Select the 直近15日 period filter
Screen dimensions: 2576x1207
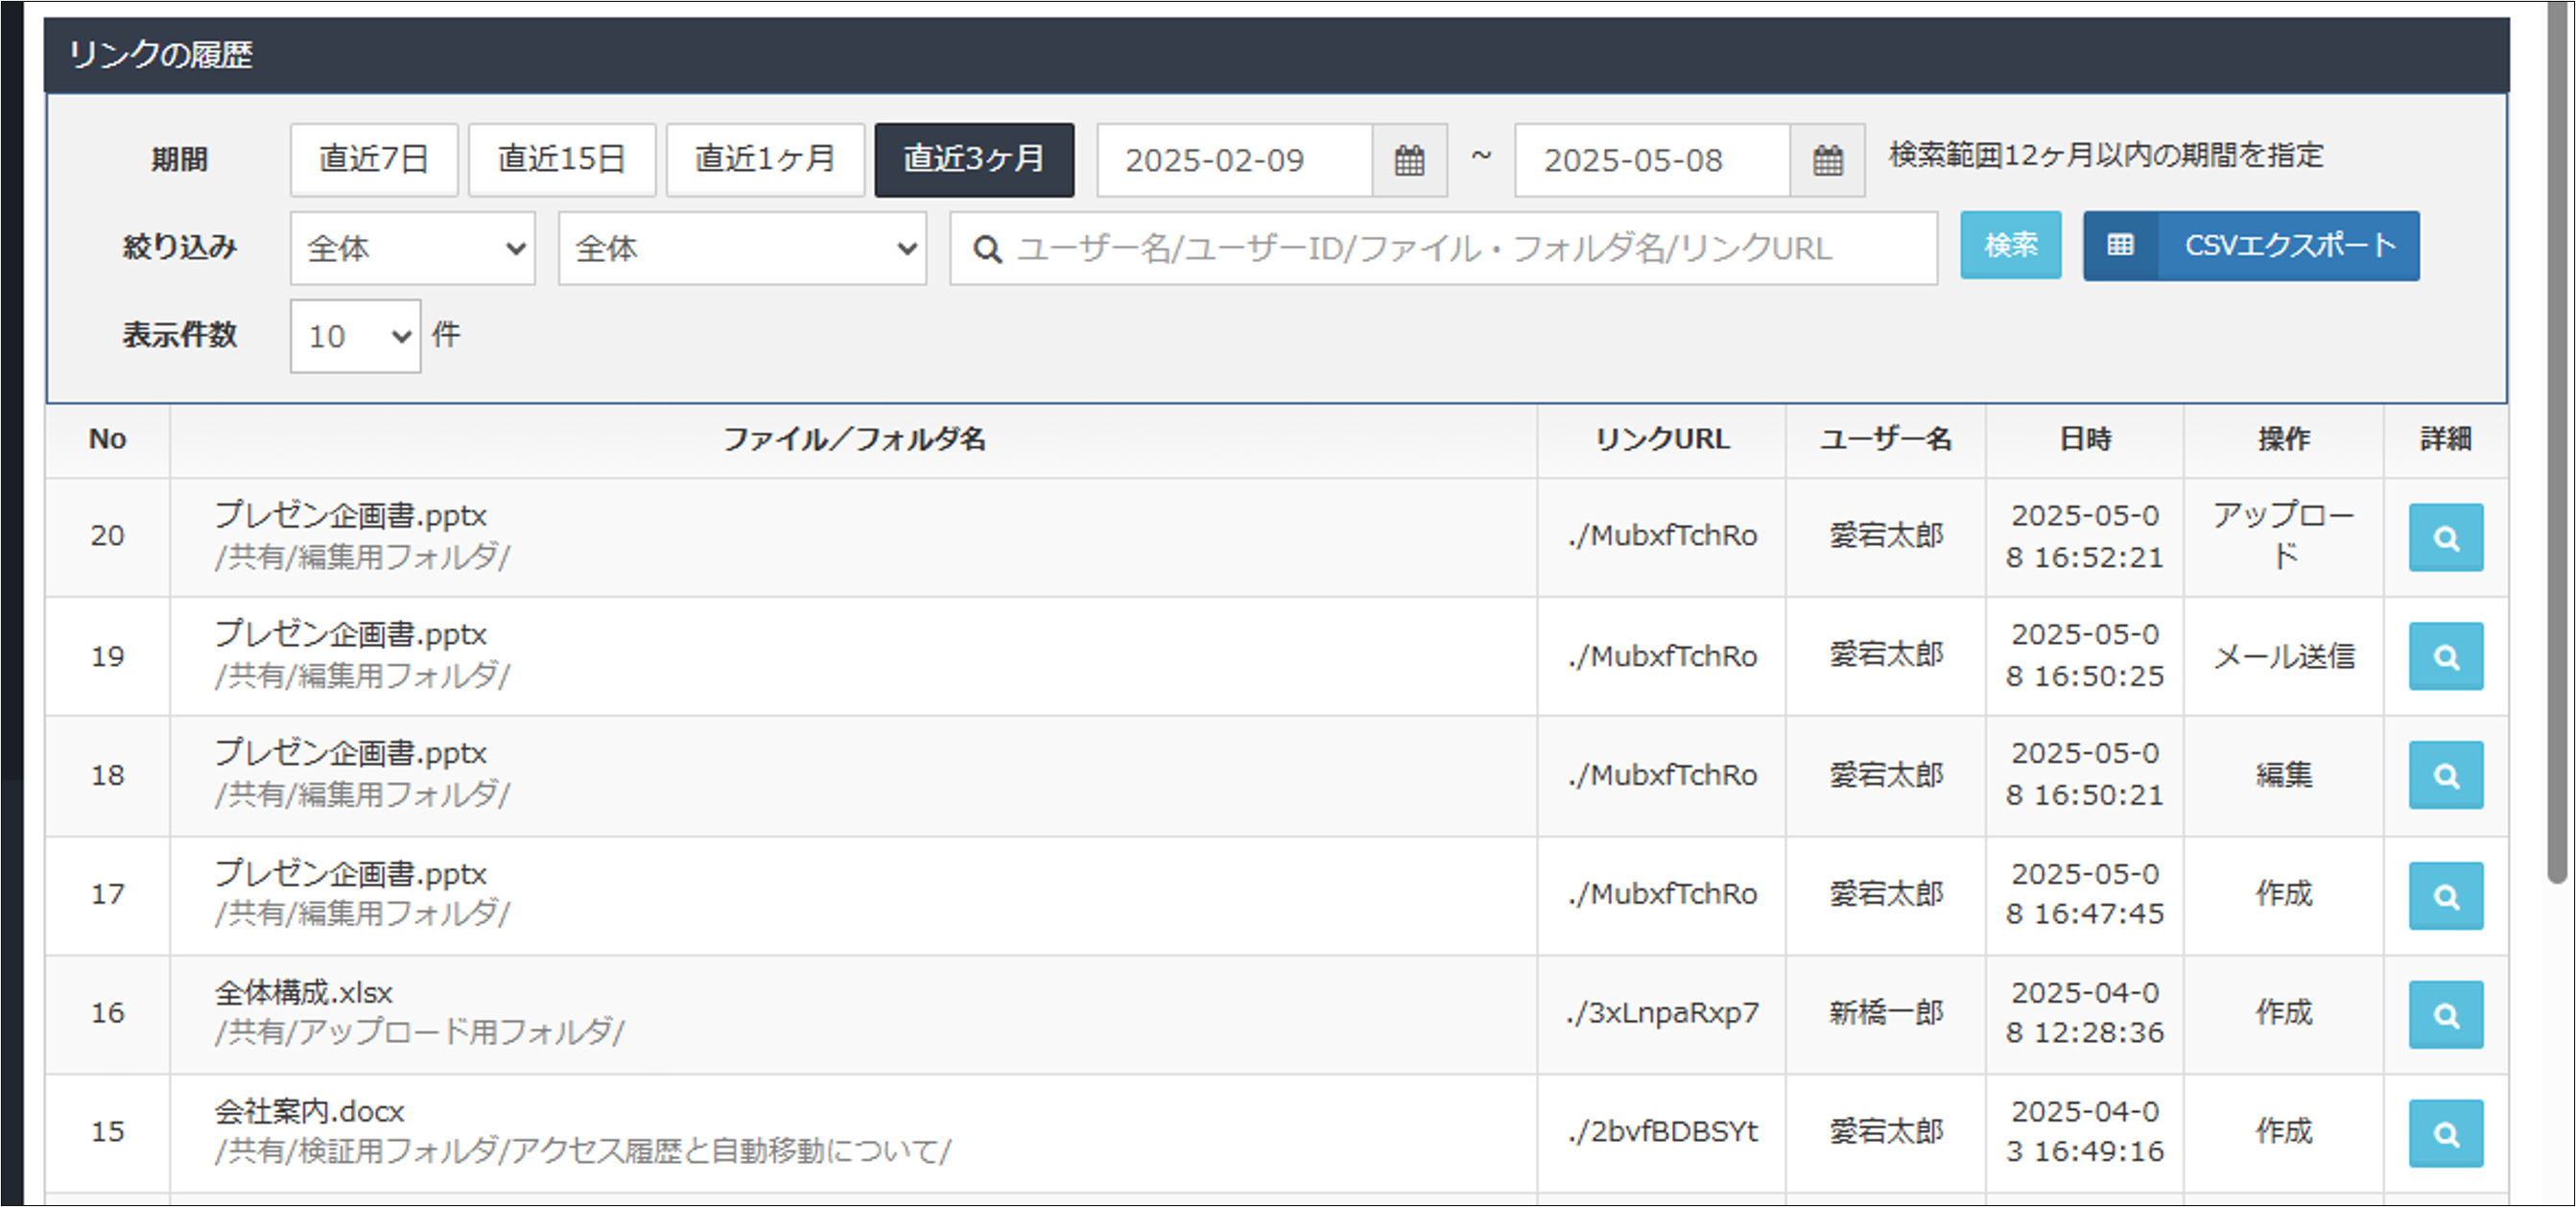click(561, 160)
